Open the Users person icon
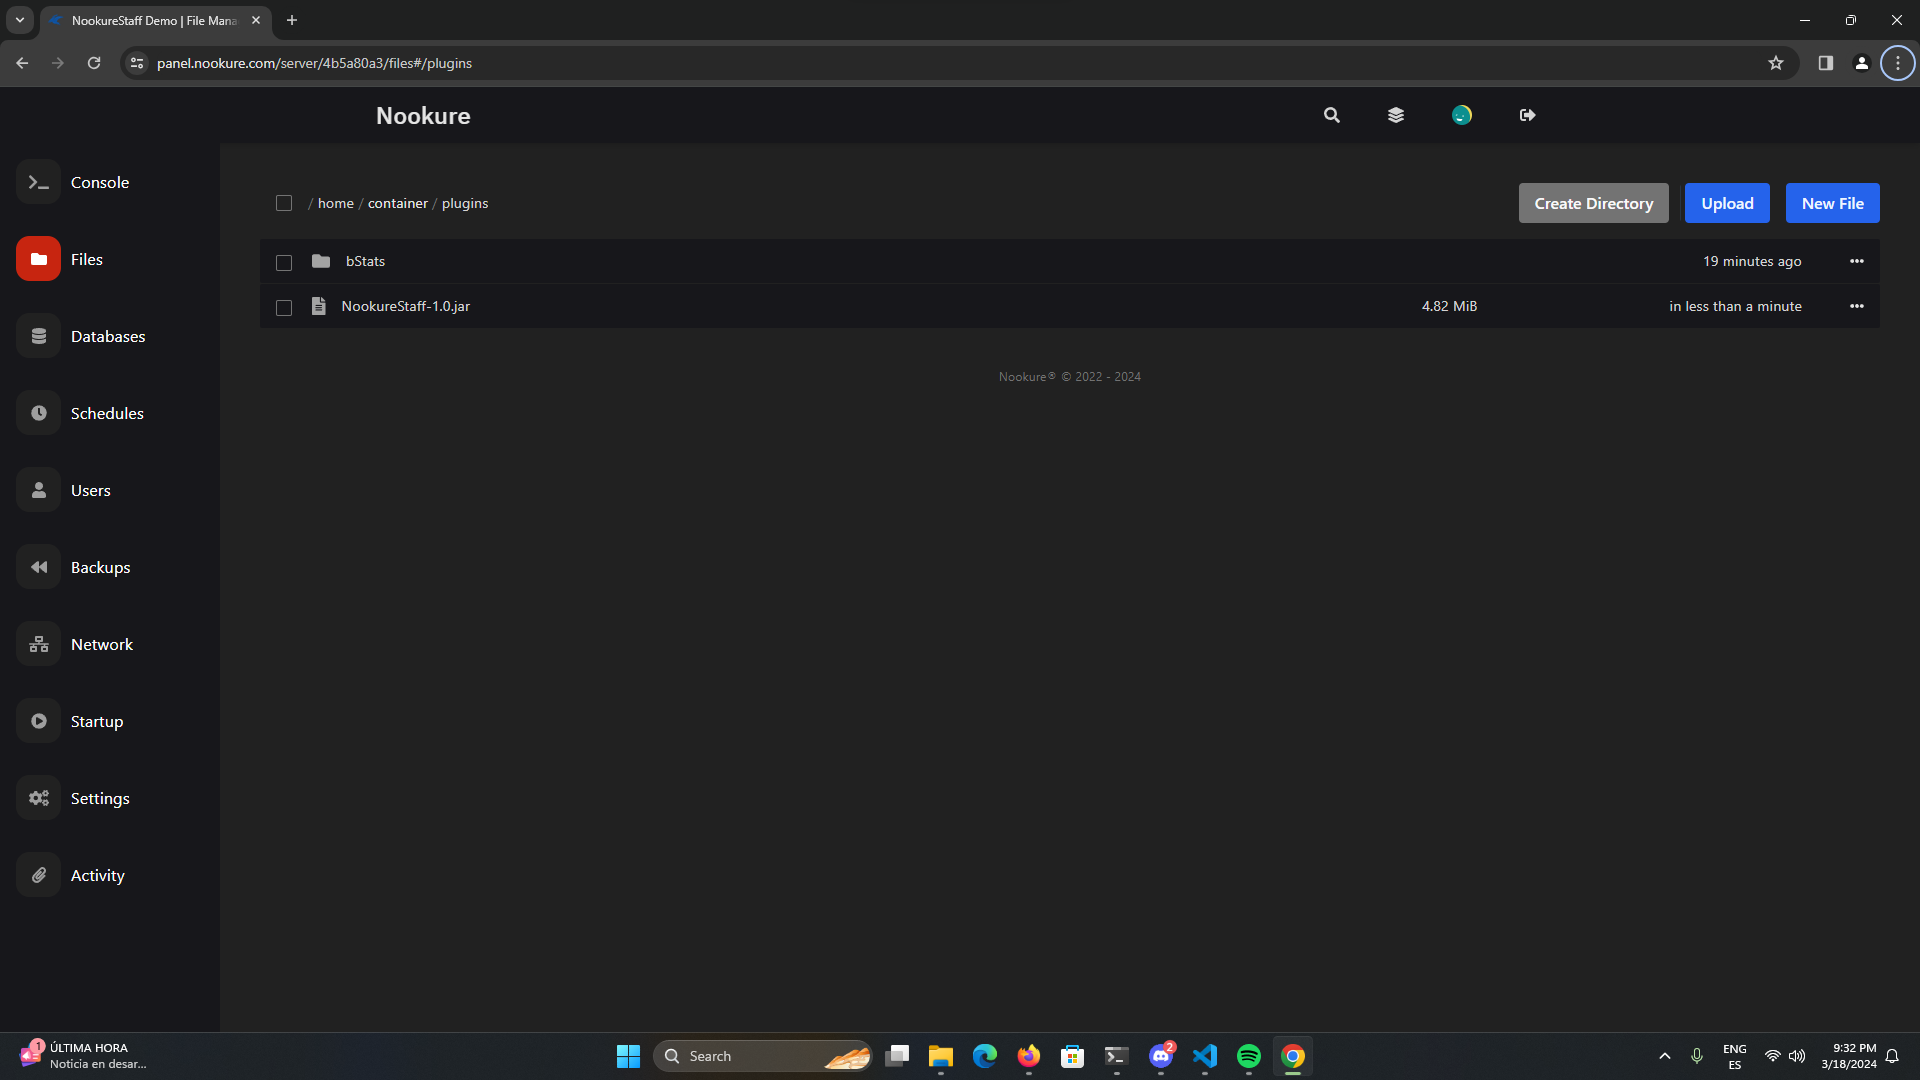 click(x=38, y=490)
